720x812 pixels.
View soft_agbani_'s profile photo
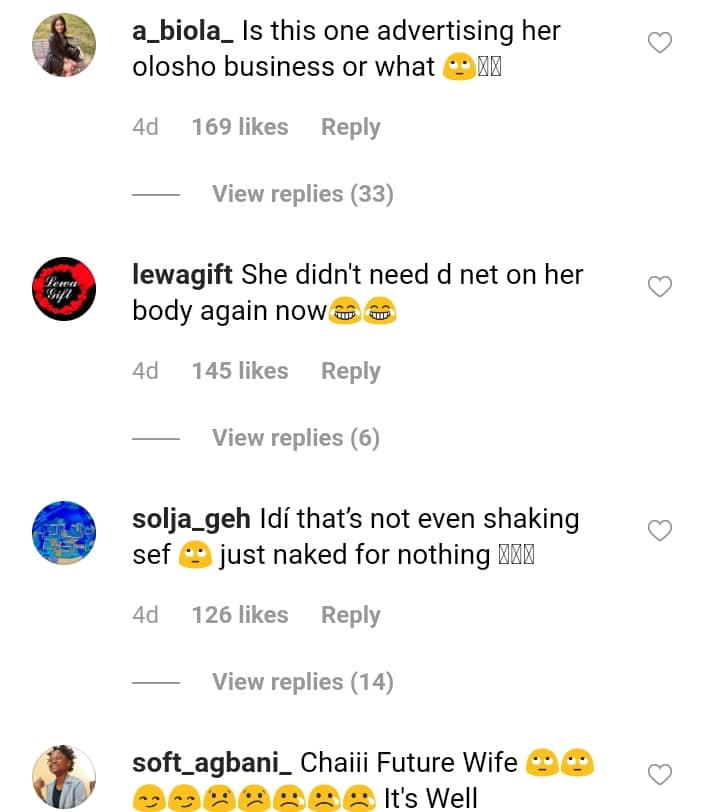[64, 777]
